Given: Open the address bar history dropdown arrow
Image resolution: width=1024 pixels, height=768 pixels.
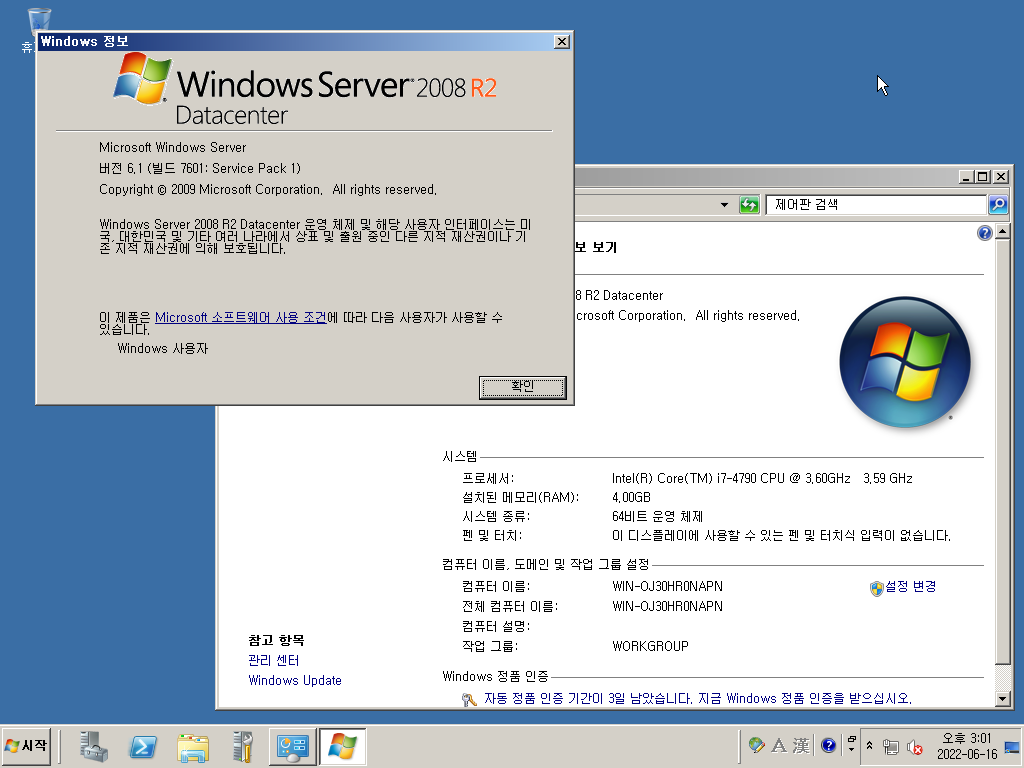Looking at the screenshot, I should tap(724, 205).
